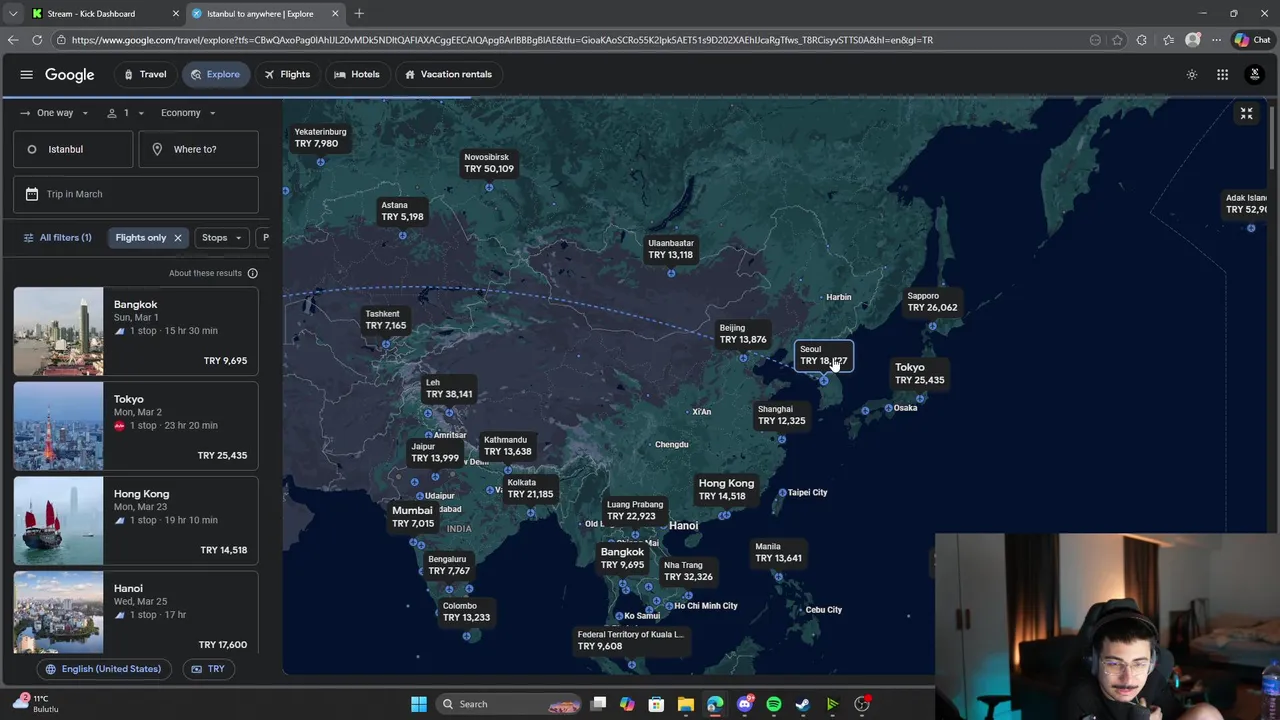Click the taskbar Search box
The width and height of the screenshot is (1280, 720).
pos(510,704)
